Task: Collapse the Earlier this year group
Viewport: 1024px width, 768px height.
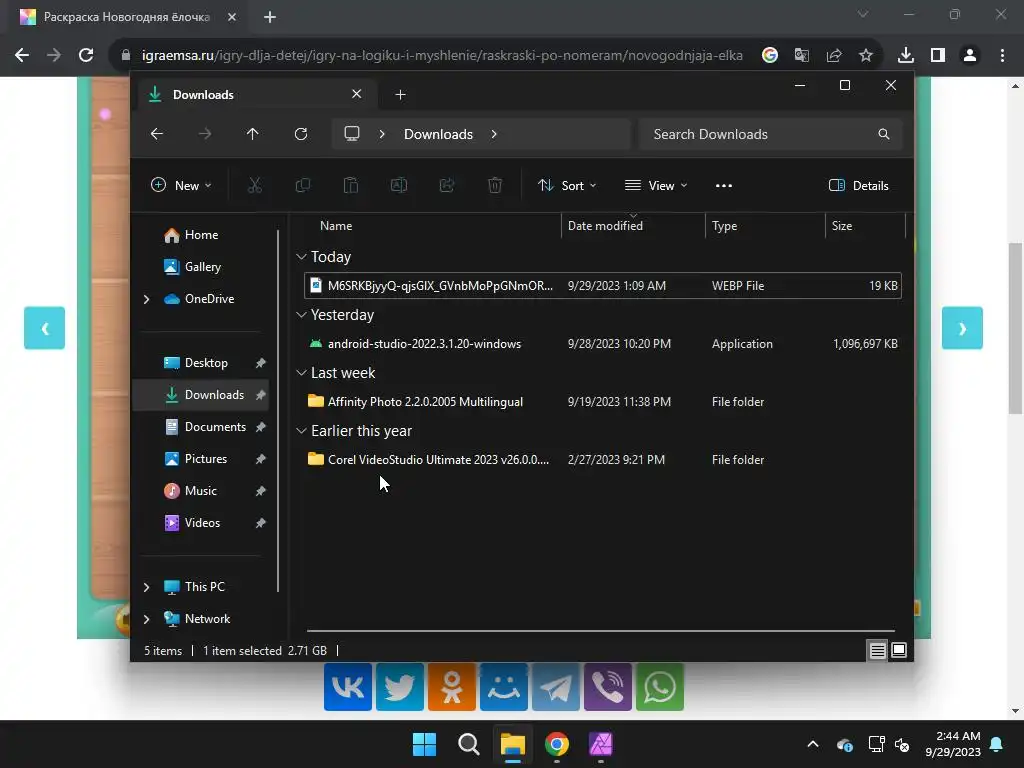Action: (x=301, y=431)
